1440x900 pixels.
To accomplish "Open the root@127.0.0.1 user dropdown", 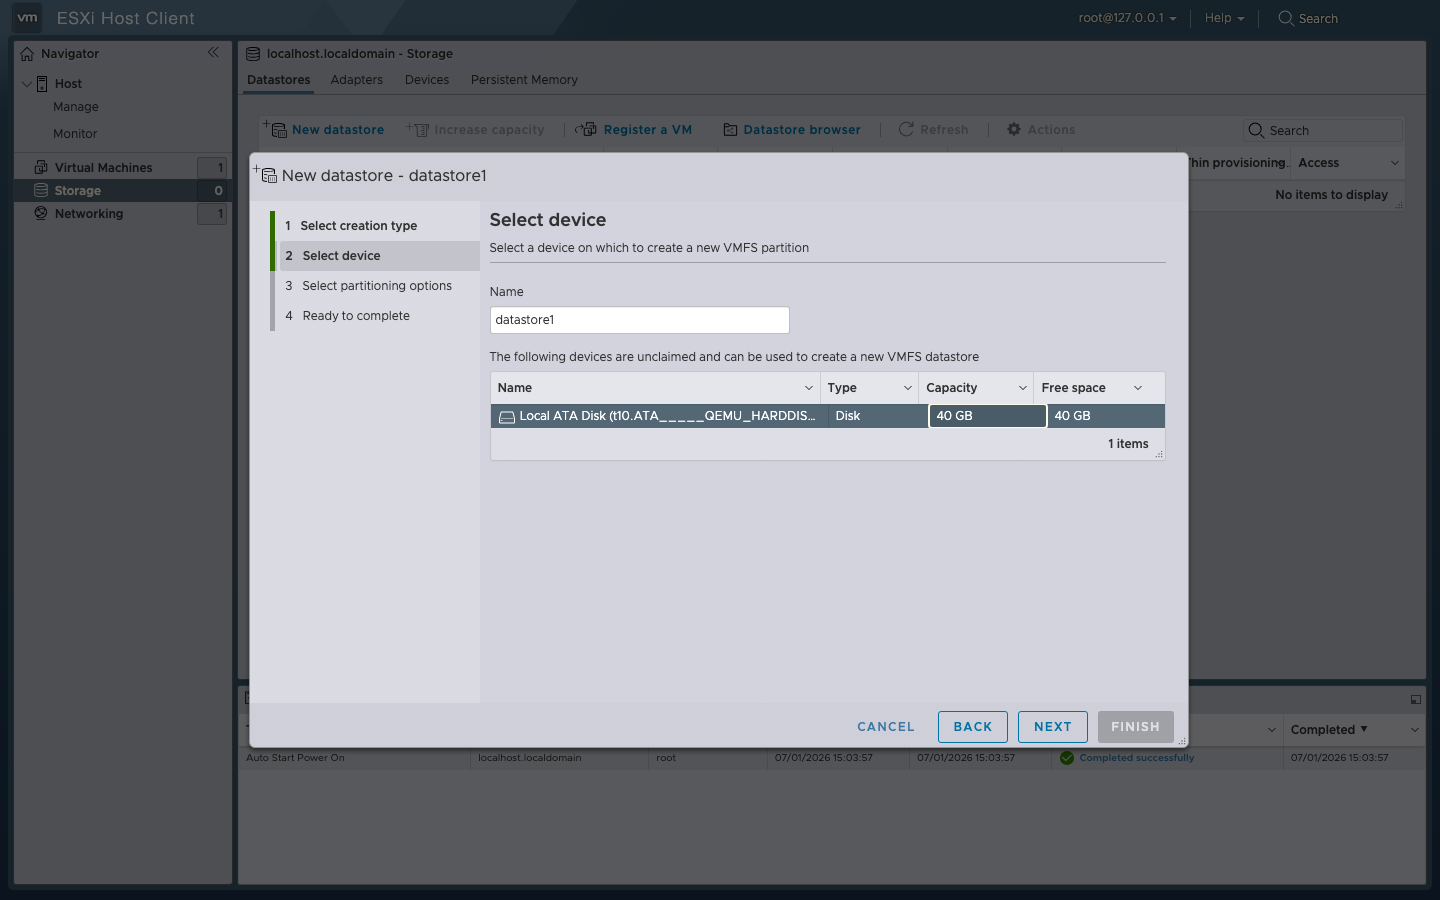I will (1127, 18).
